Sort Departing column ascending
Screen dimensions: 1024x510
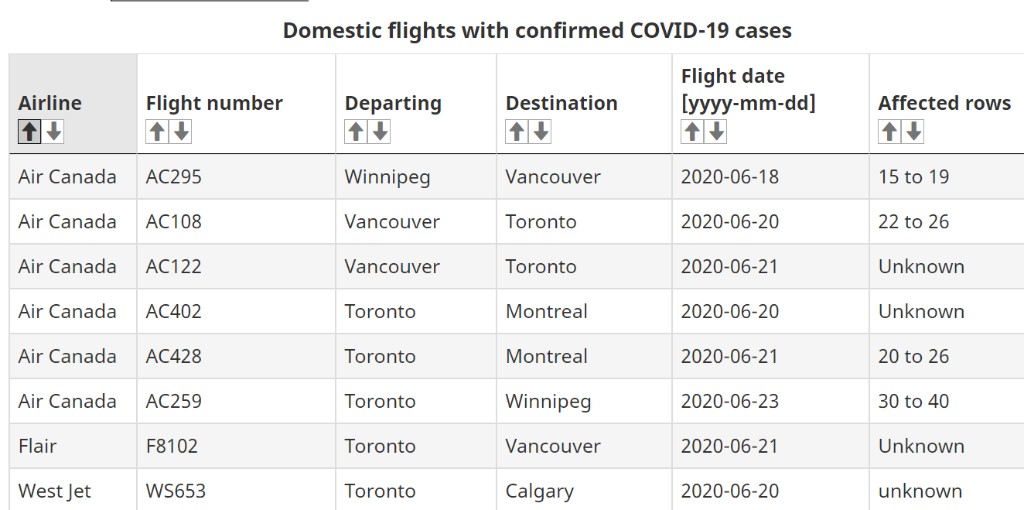(x=355, y=132)
